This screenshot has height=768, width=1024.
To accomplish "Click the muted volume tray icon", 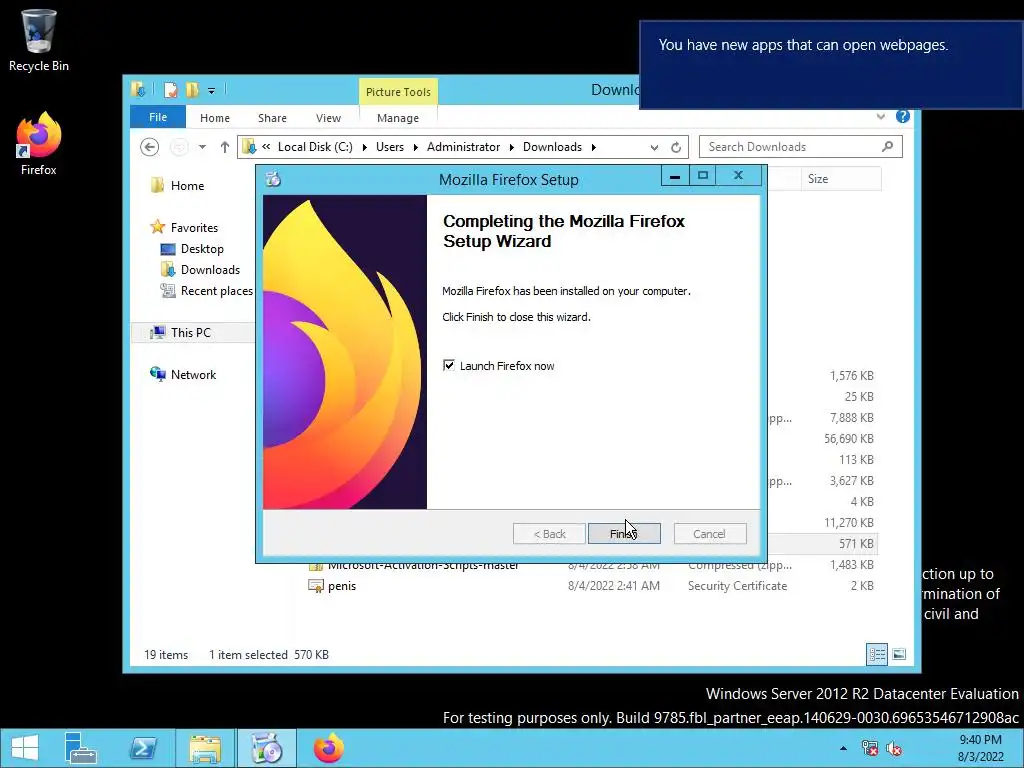I will click(893, 748).
